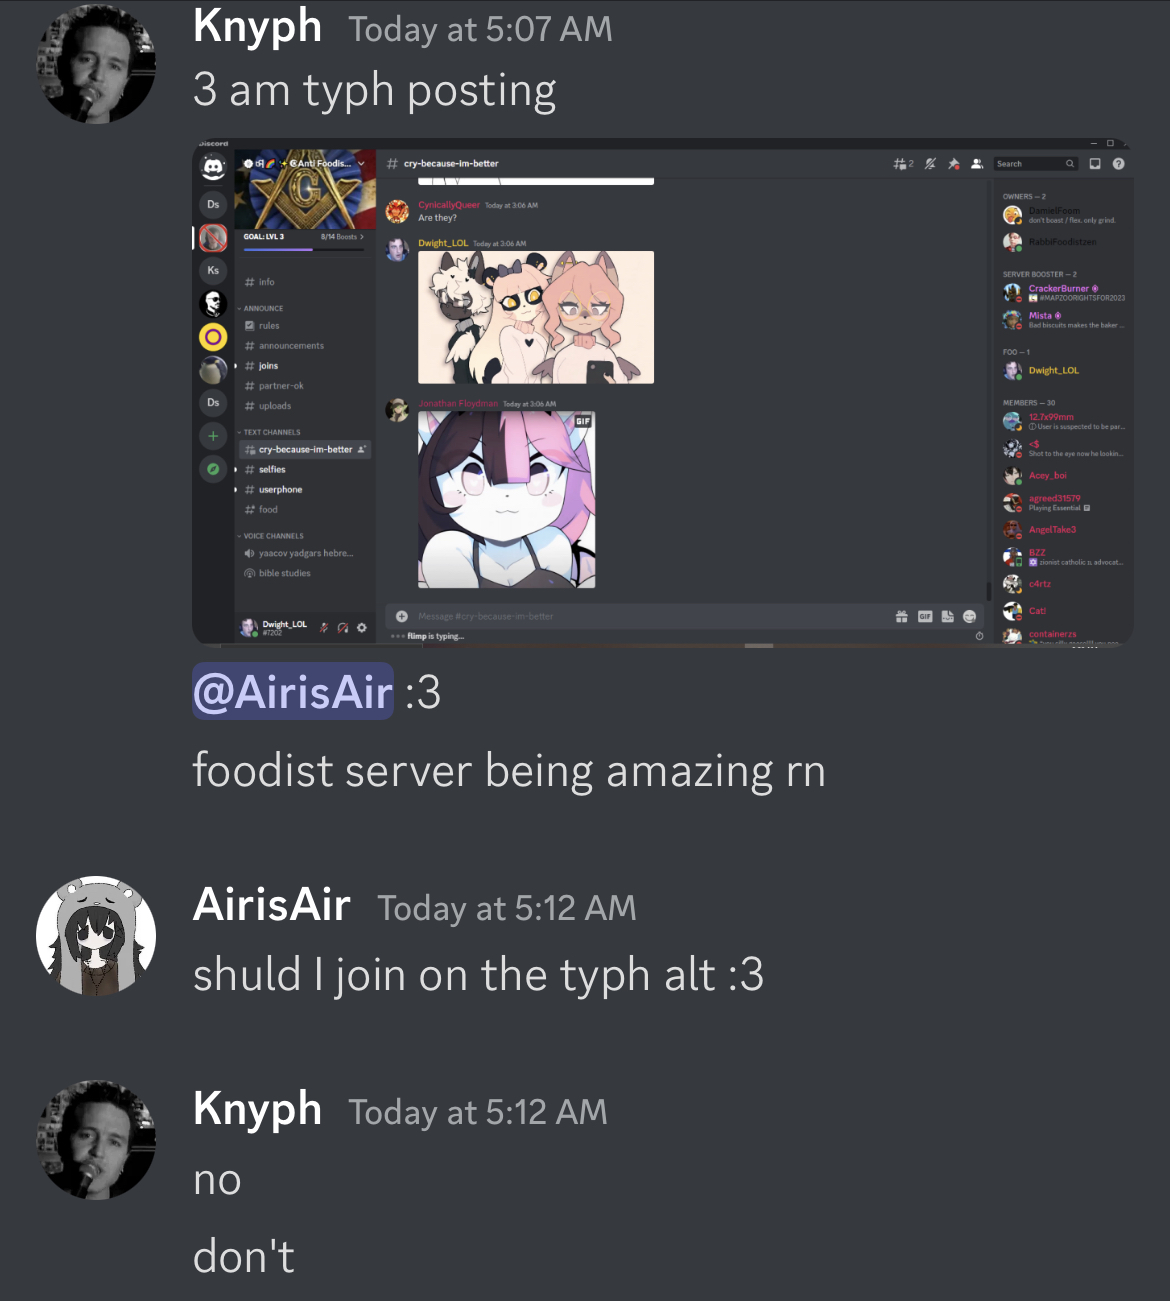Click the gift Nitro icon in message bar
Image resolution: width=1170 pixels, height=1301 pixels.
pos(901,617)
